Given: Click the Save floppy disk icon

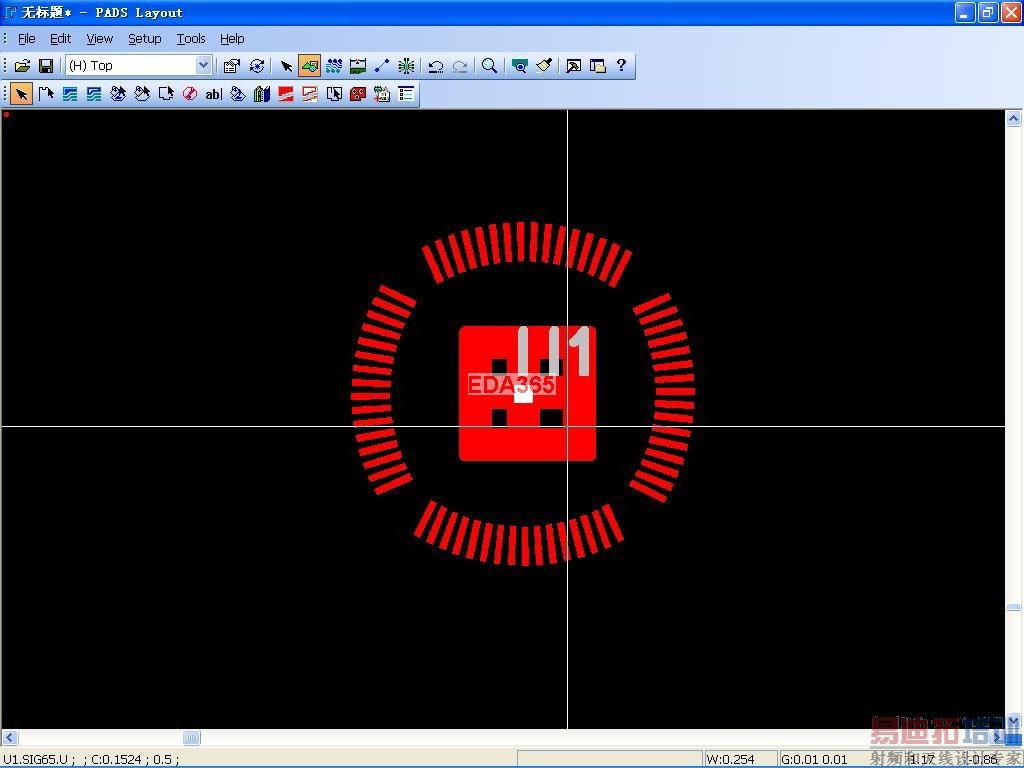Looking at the screenshot, I should 46,66.
